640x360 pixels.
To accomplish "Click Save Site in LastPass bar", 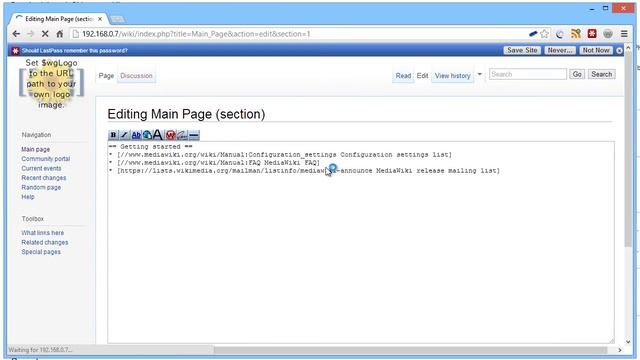I will pyautogui.click(x=522, y=50).
